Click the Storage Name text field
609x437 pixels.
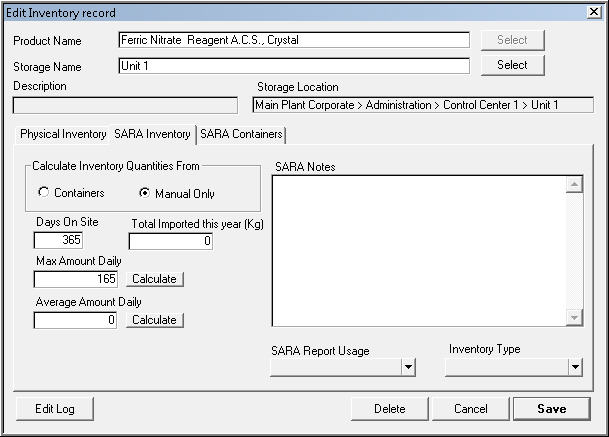pyautogui.click(x=292, y=66)
